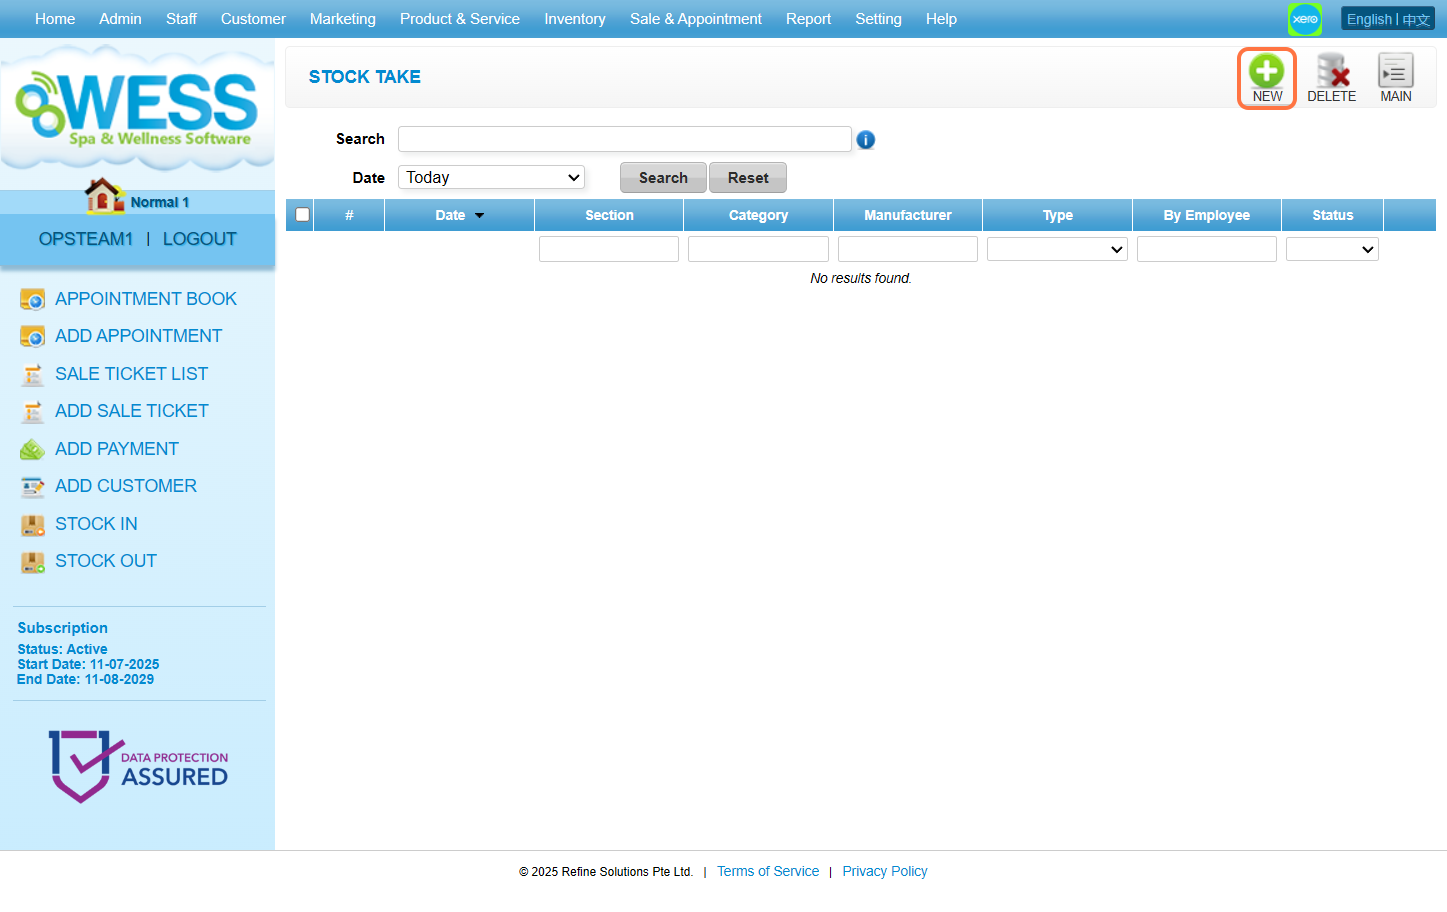
Task: Open the Report menu
Action: [808, 19]
